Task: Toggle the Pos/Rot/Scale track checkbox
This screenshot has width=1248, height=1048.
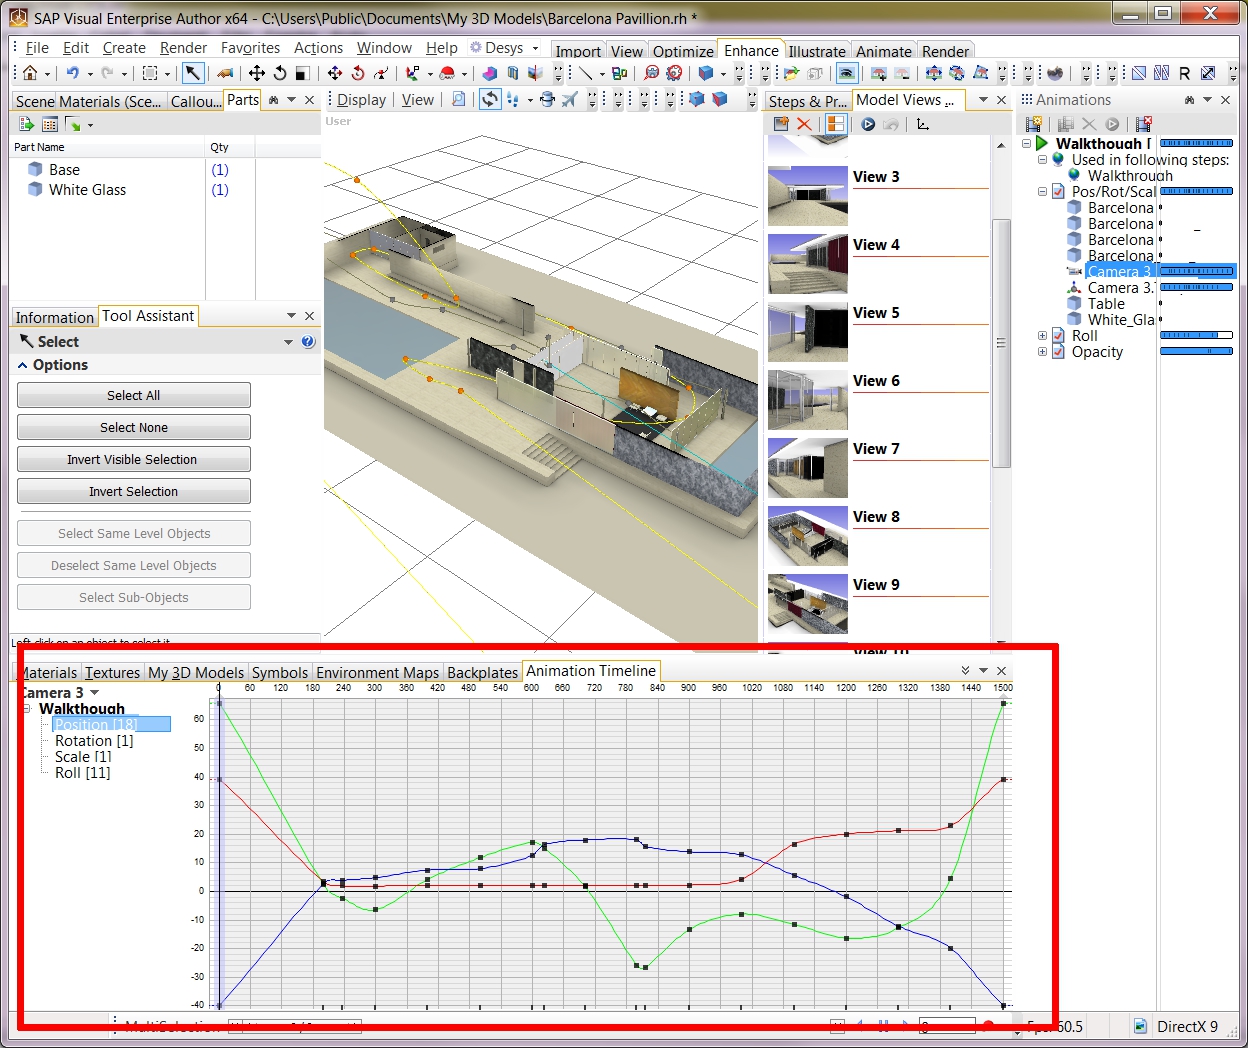Action: [x=1058, y=192]
